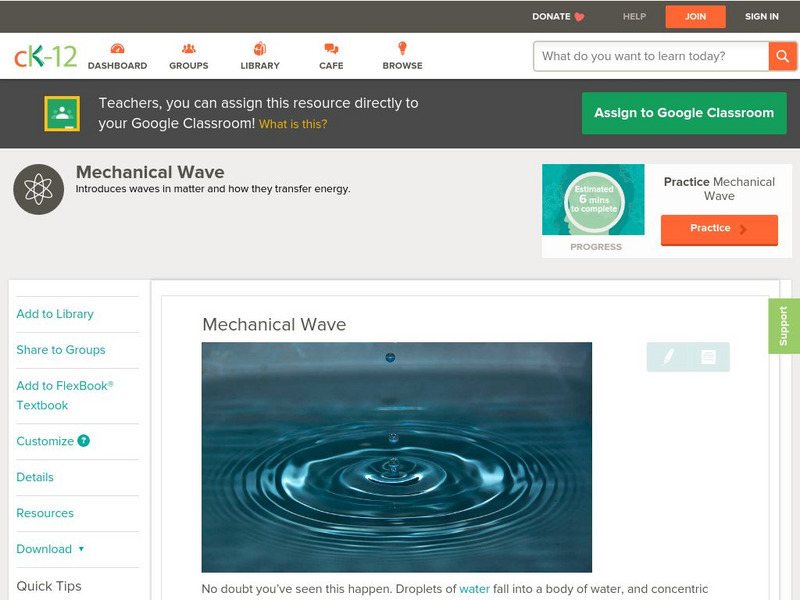Click the GROUPS menu label
Viewport: 800px width, 600px height.
tap(189, 66)
